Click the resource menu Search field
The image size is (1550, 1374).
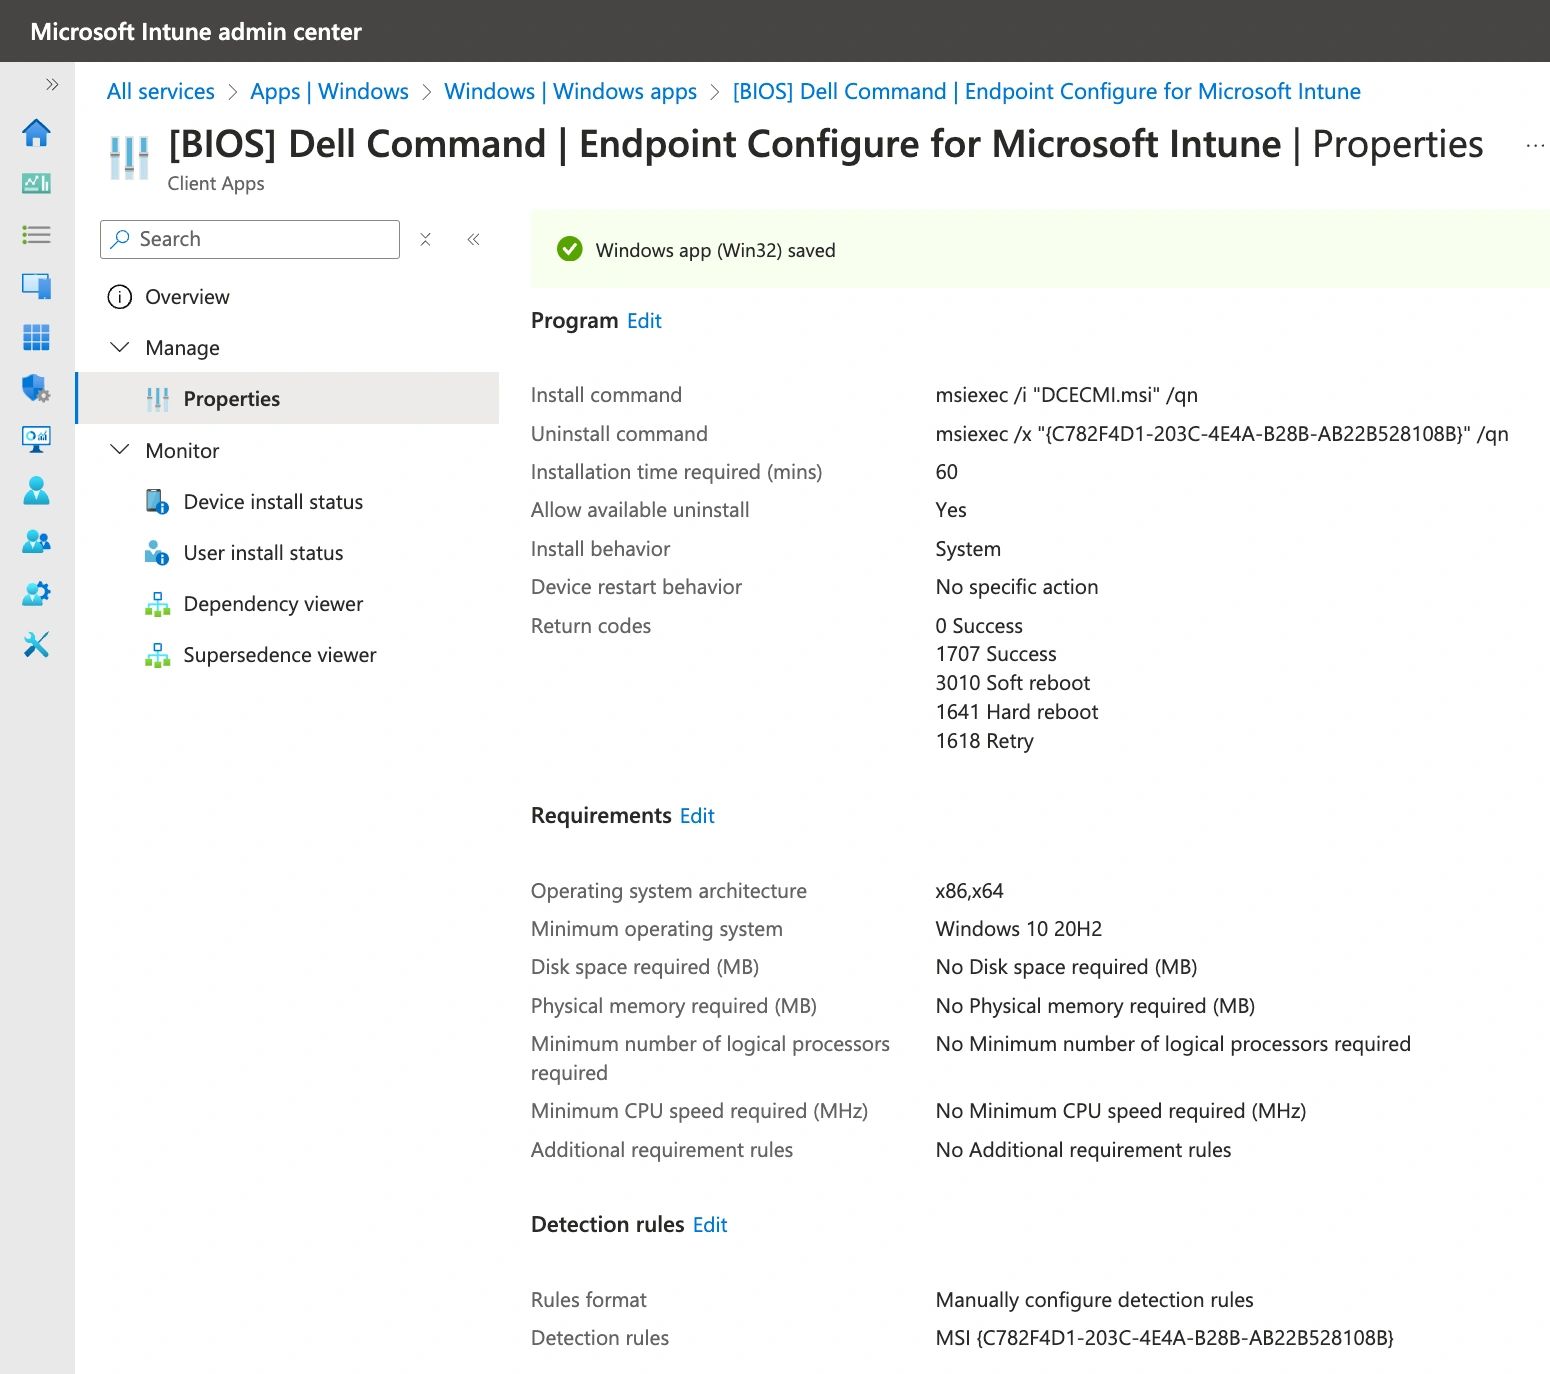click(x=260, y=239)
